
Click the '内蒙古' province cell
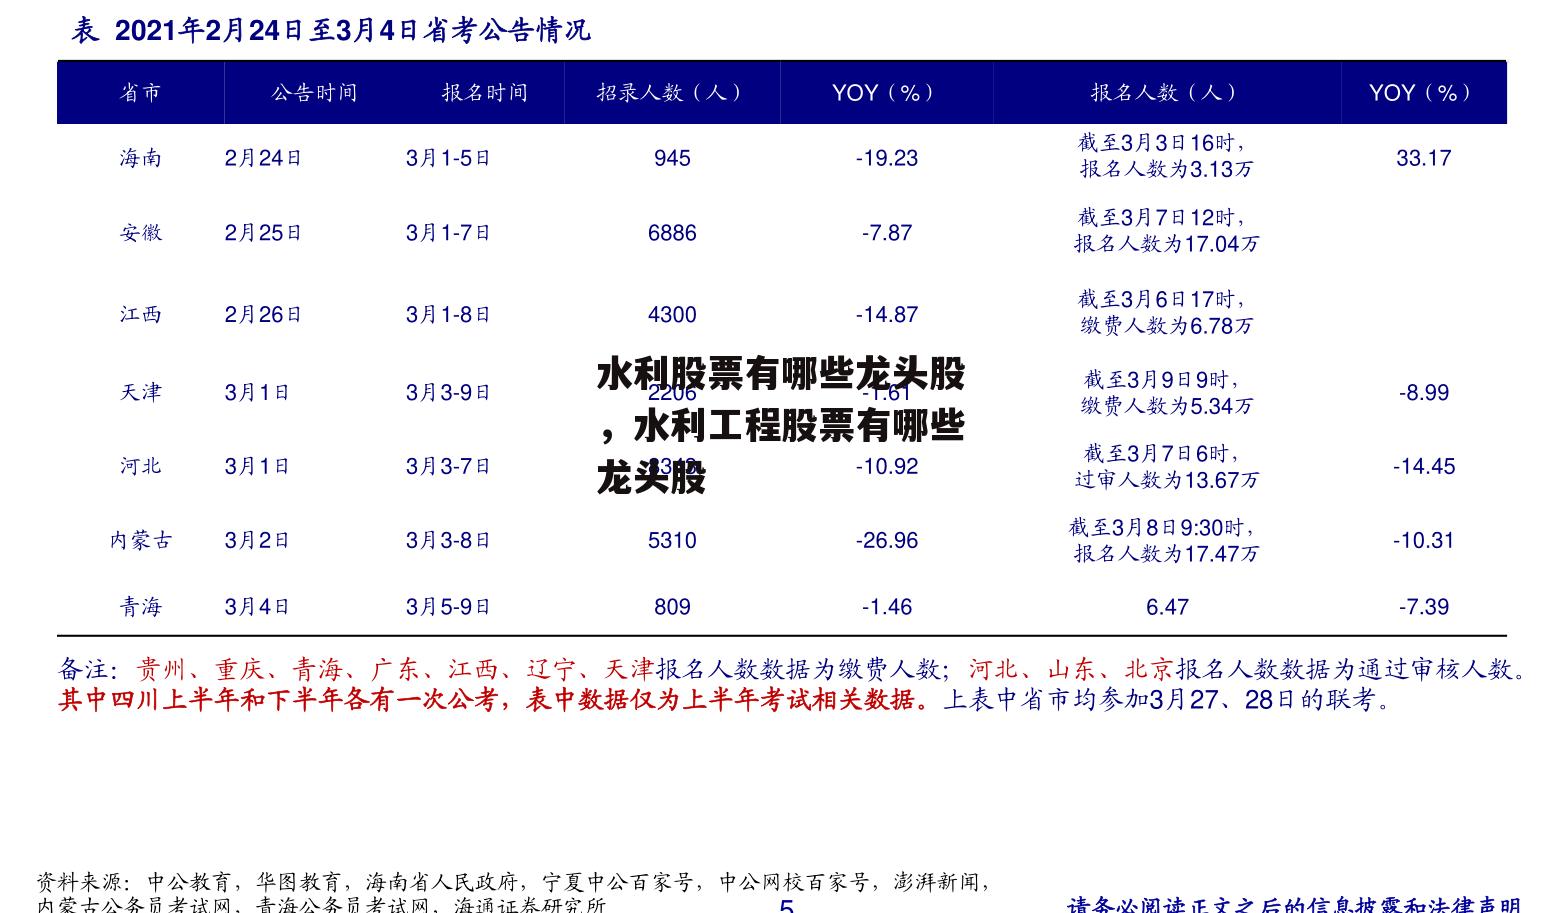(x=140, y=540)
